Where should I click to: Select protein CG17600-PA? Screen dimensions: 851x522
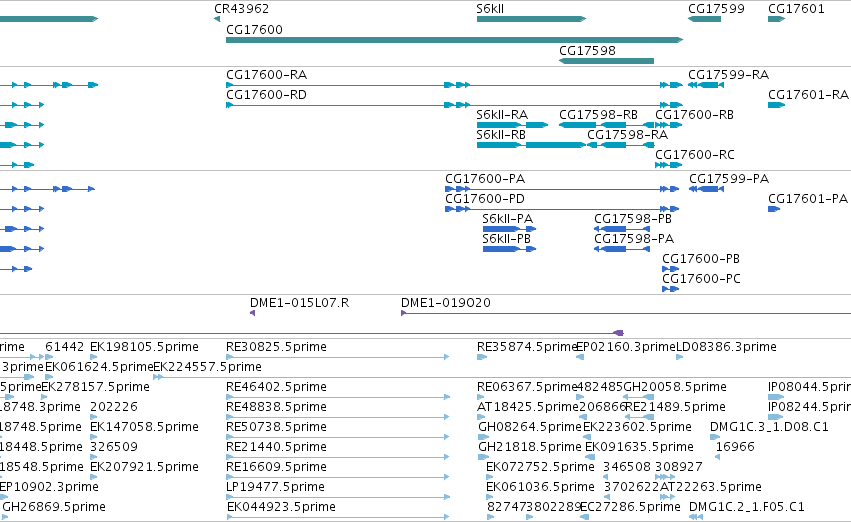[562, 189]
